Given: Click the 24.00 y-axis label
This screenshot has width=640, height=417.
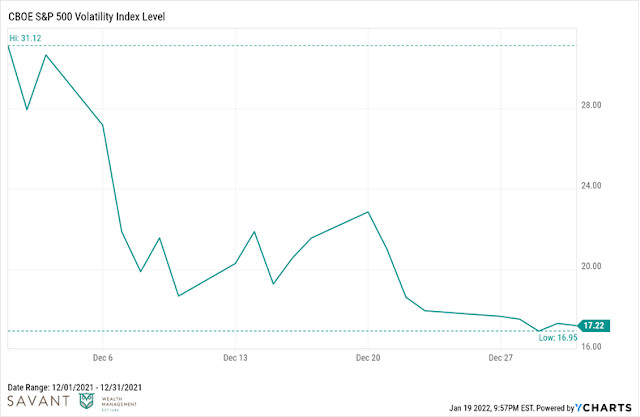Looking at the screenshot, I should click(x=591, y=186).
